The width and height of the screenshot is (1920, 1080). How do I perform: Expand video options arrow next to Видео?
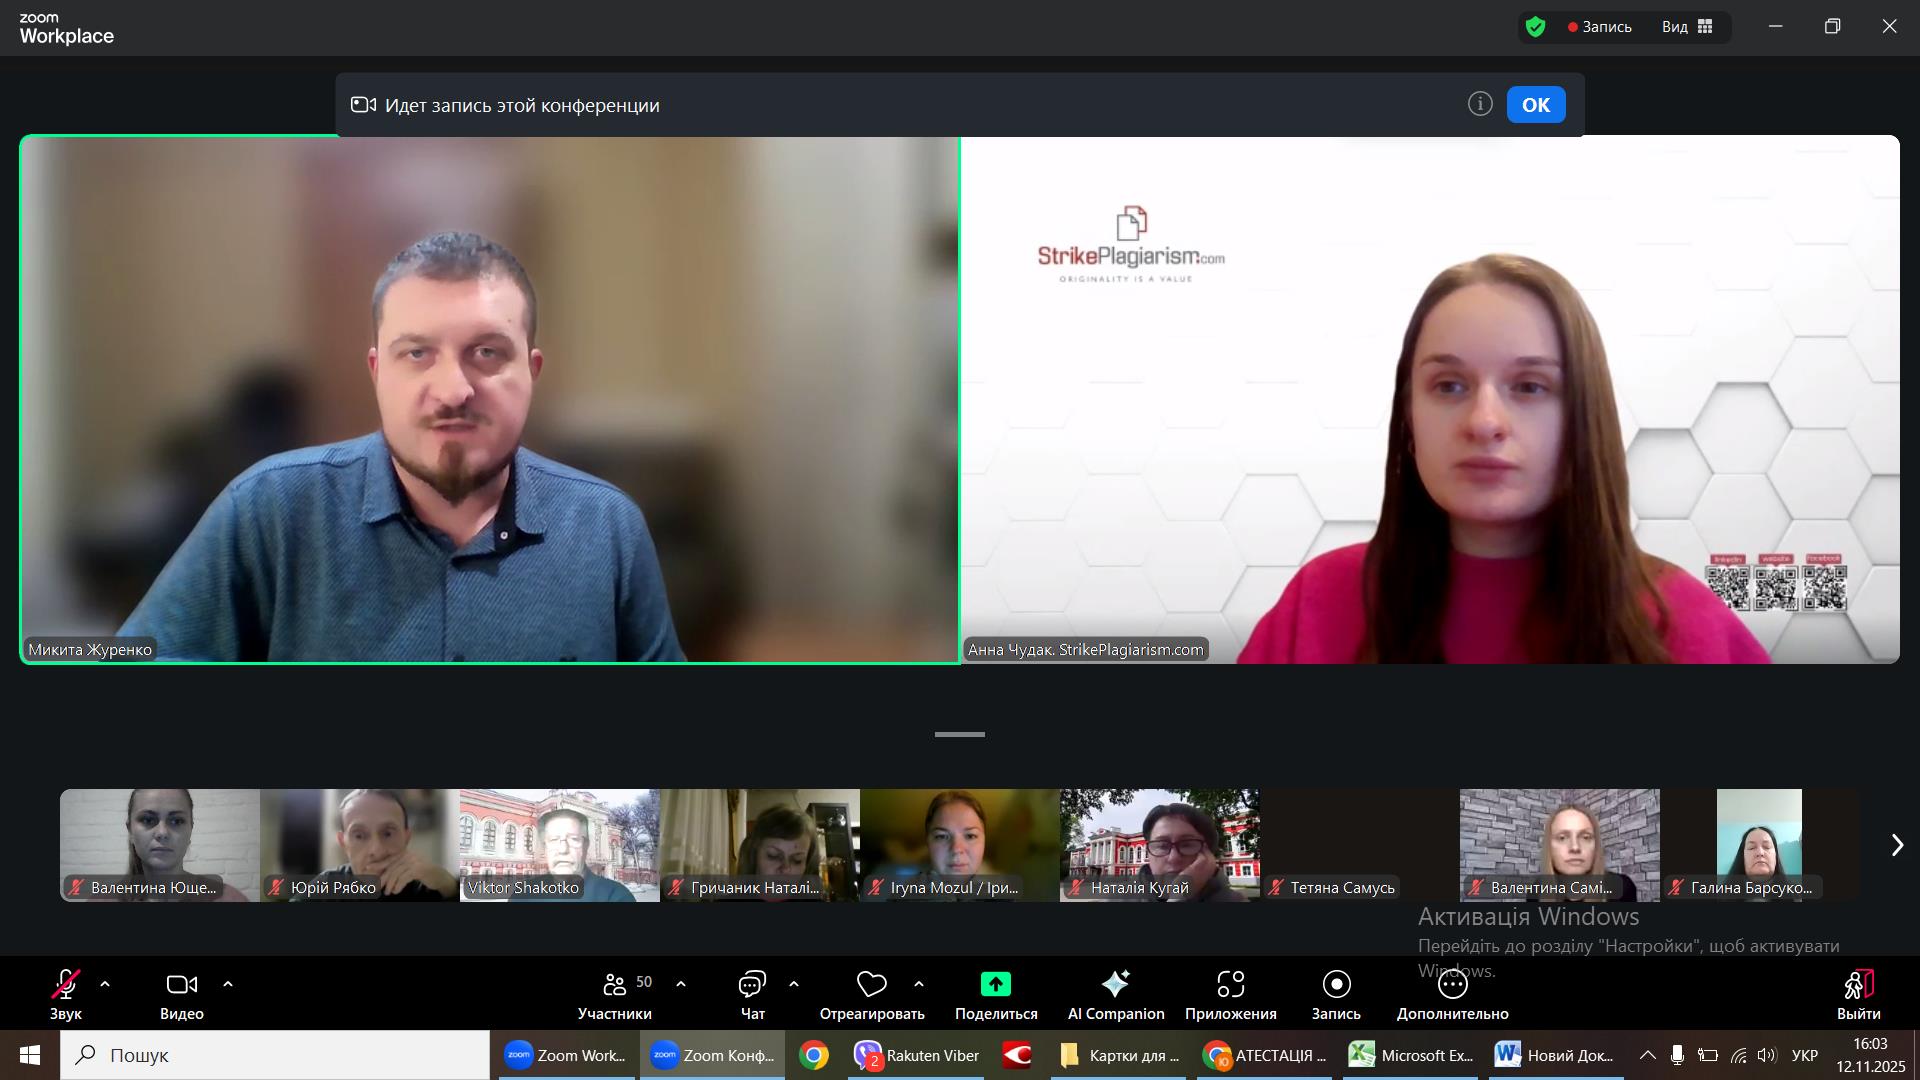[x=228, y=984]
